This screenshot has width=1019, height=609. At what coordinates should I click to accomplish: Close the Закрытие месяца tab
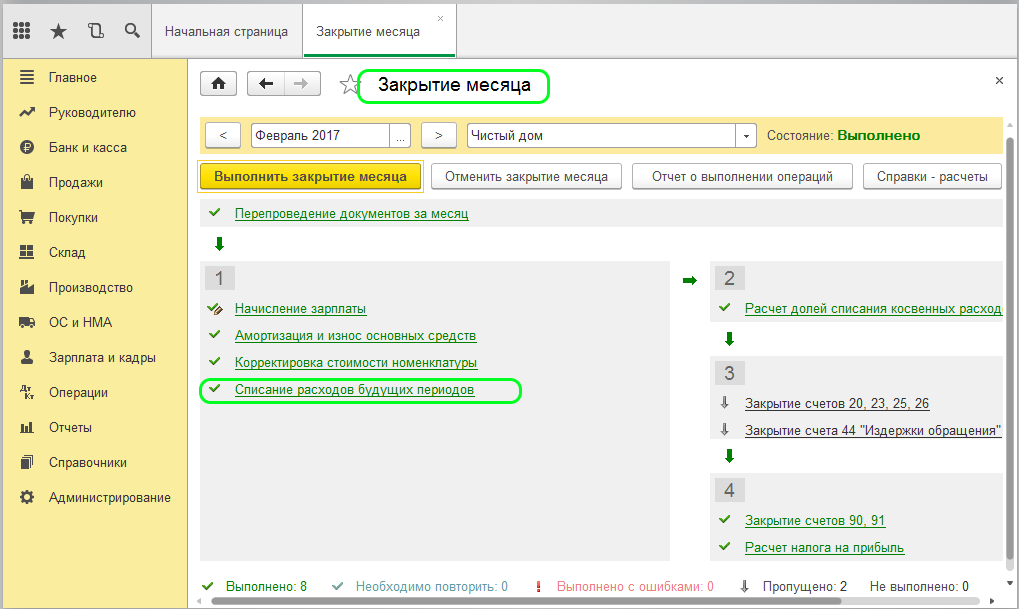click(440, 19)
